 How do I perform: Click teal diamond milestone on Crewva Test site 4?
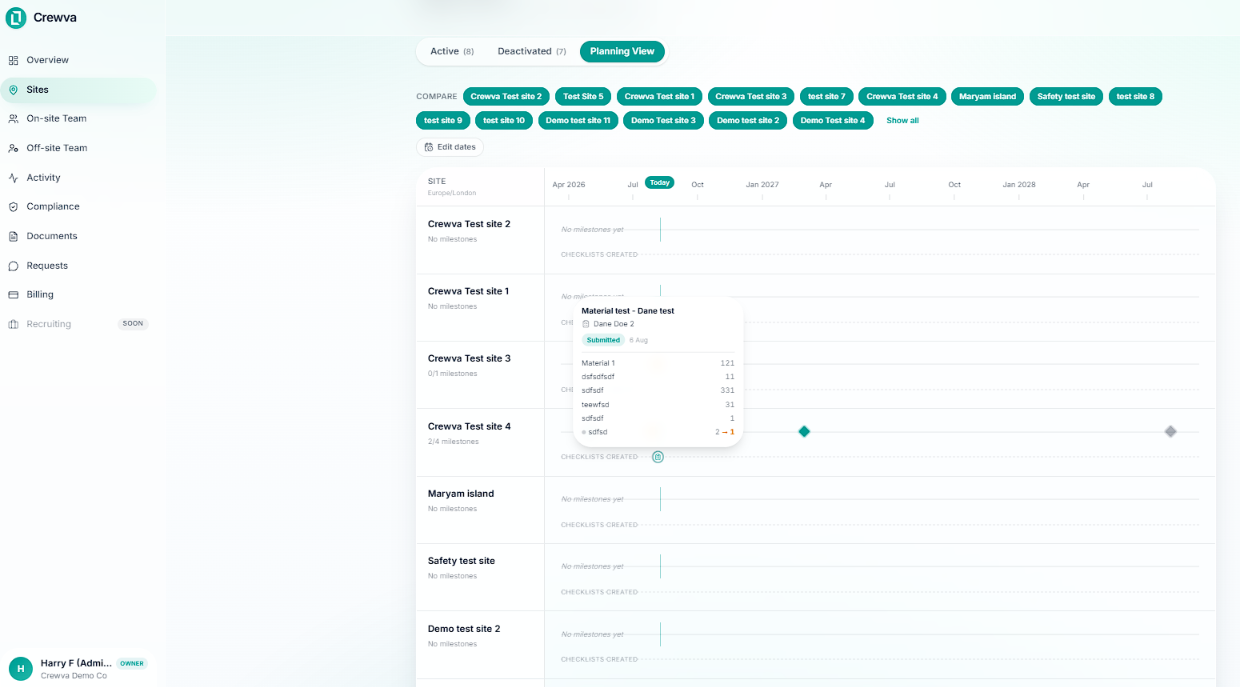804,431
